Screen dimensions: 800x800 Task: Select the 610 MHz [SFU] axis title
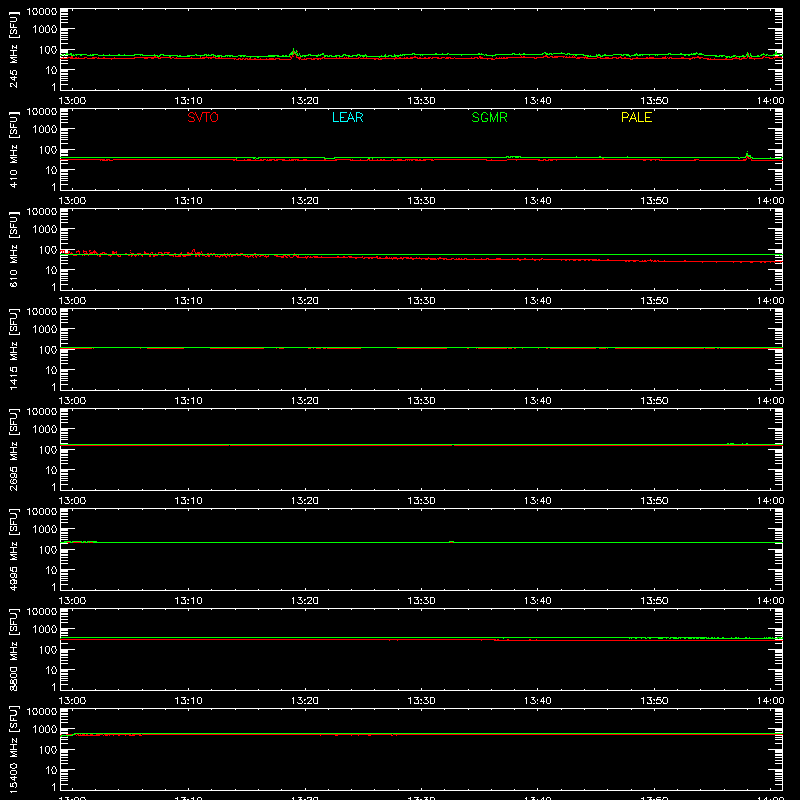pos(13,249)
